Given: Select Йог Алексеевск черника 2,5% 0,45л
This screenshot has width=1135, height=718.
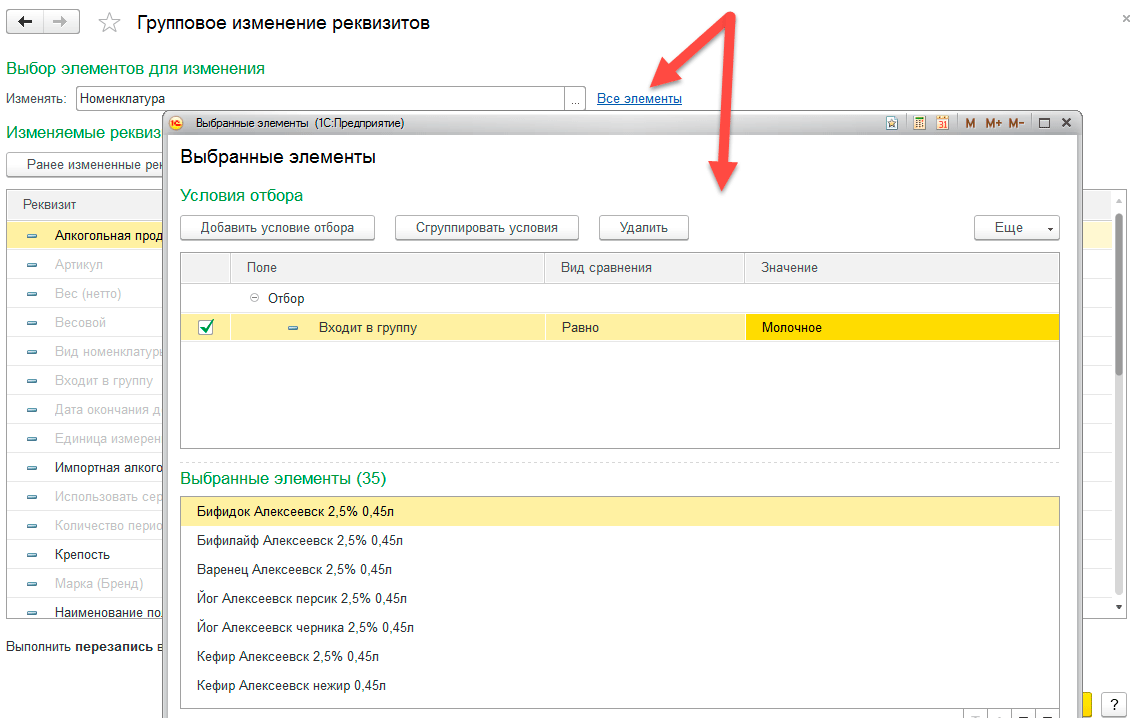Looking at the screenshot, I should 620,628.
